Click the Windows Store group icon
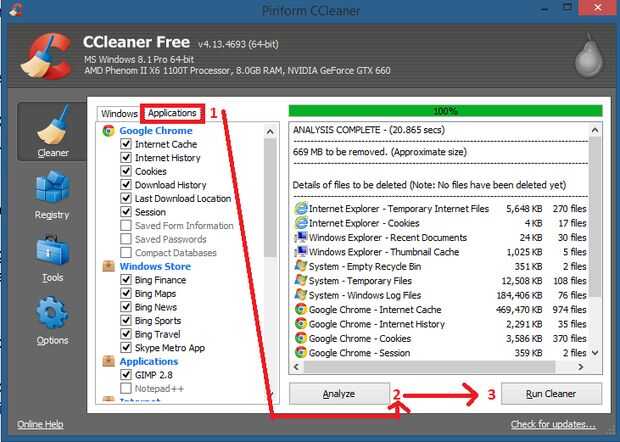Screen dimensions: 620x442 [108, 266]
